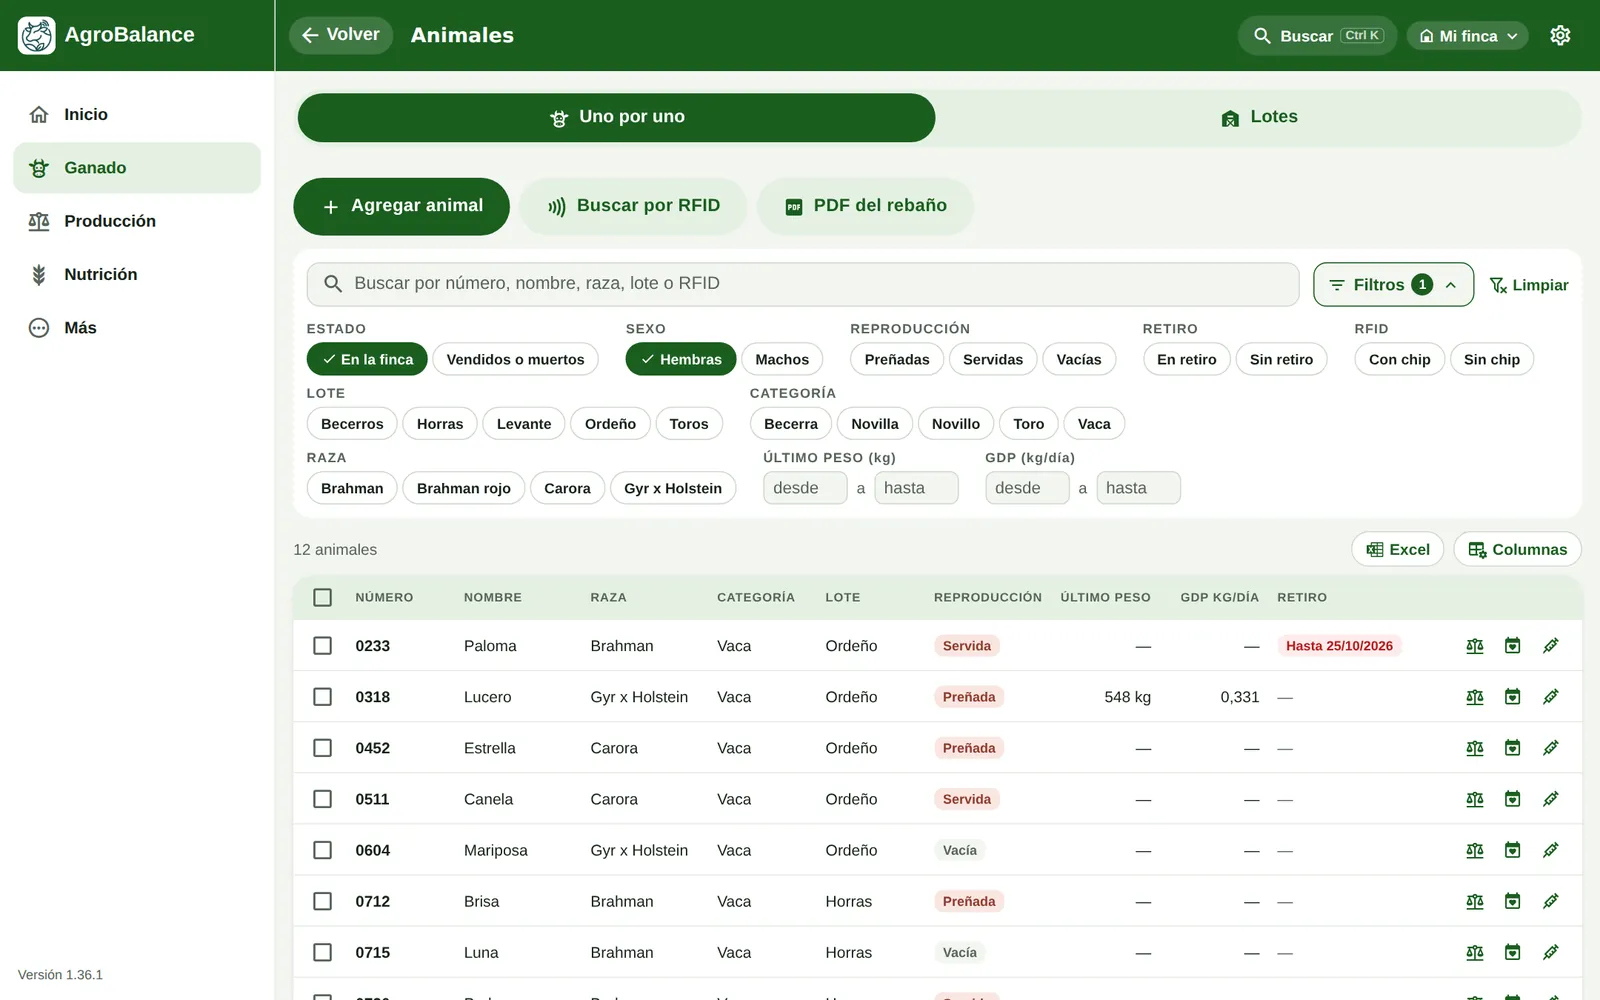Click the AgroBalance logo icon
The image size is (1600, 1000).
point(37,35)
